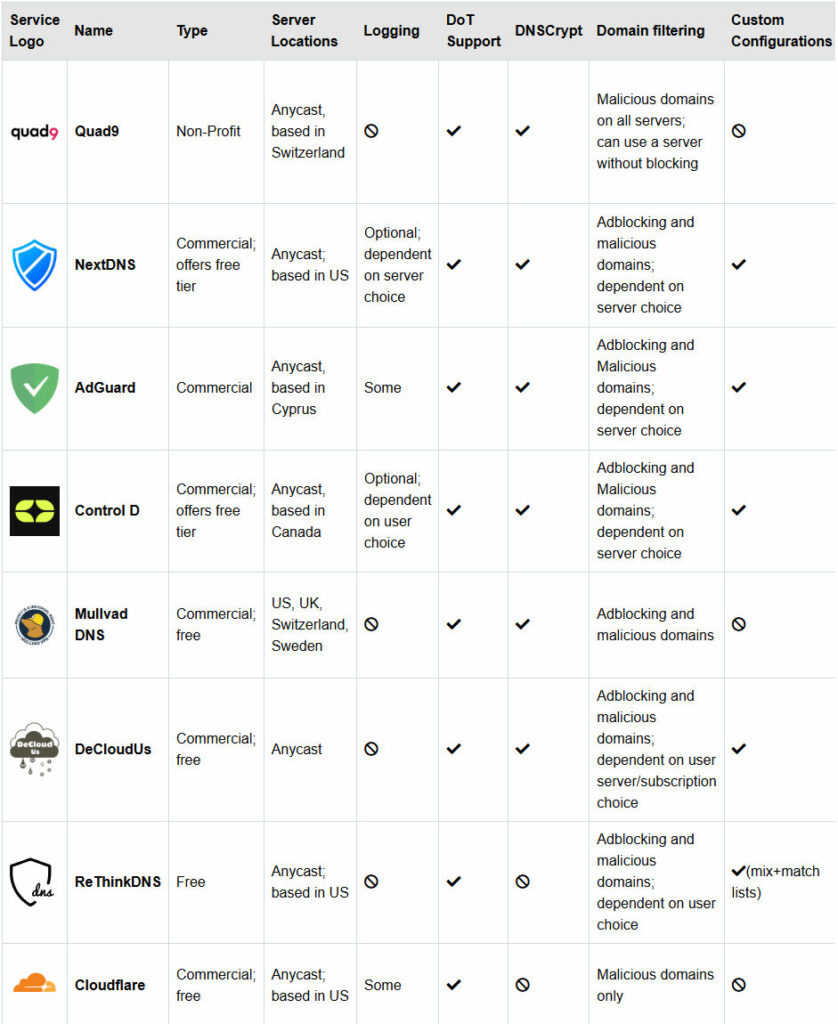Click NextDNS custom configurations checkmark

click(x=739, y=264)
